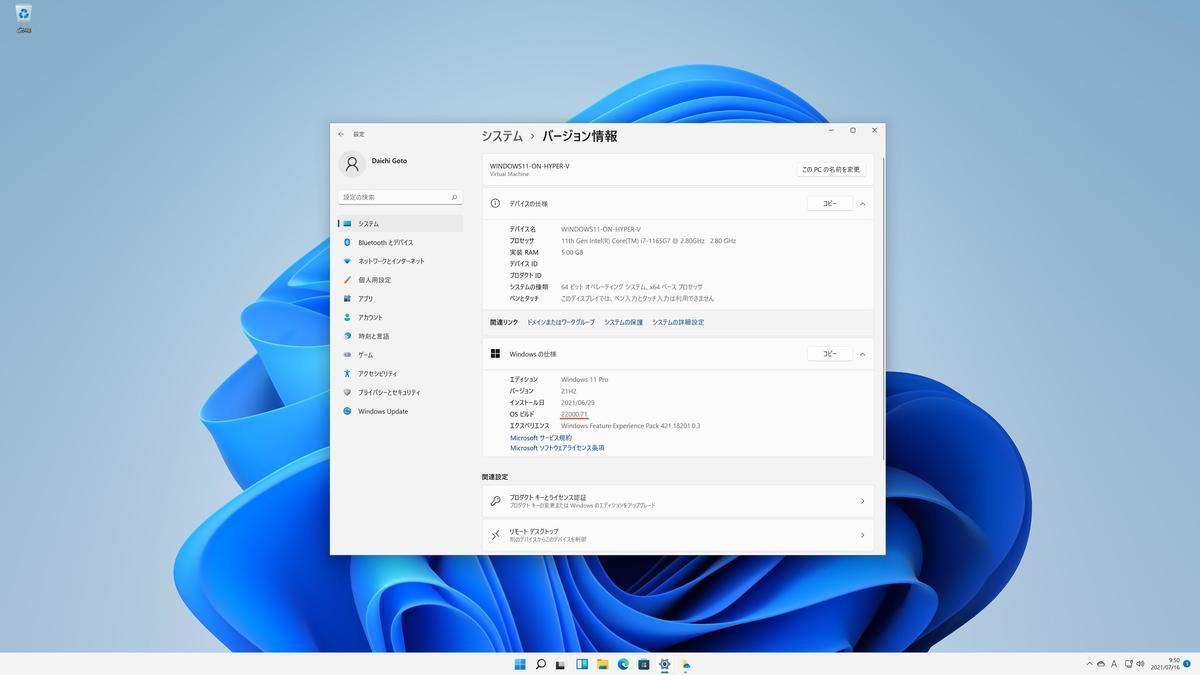Viewport: 1200px width, 675px height.
Task: Go back with the arrow in Settings
Action: click(341, 134)
